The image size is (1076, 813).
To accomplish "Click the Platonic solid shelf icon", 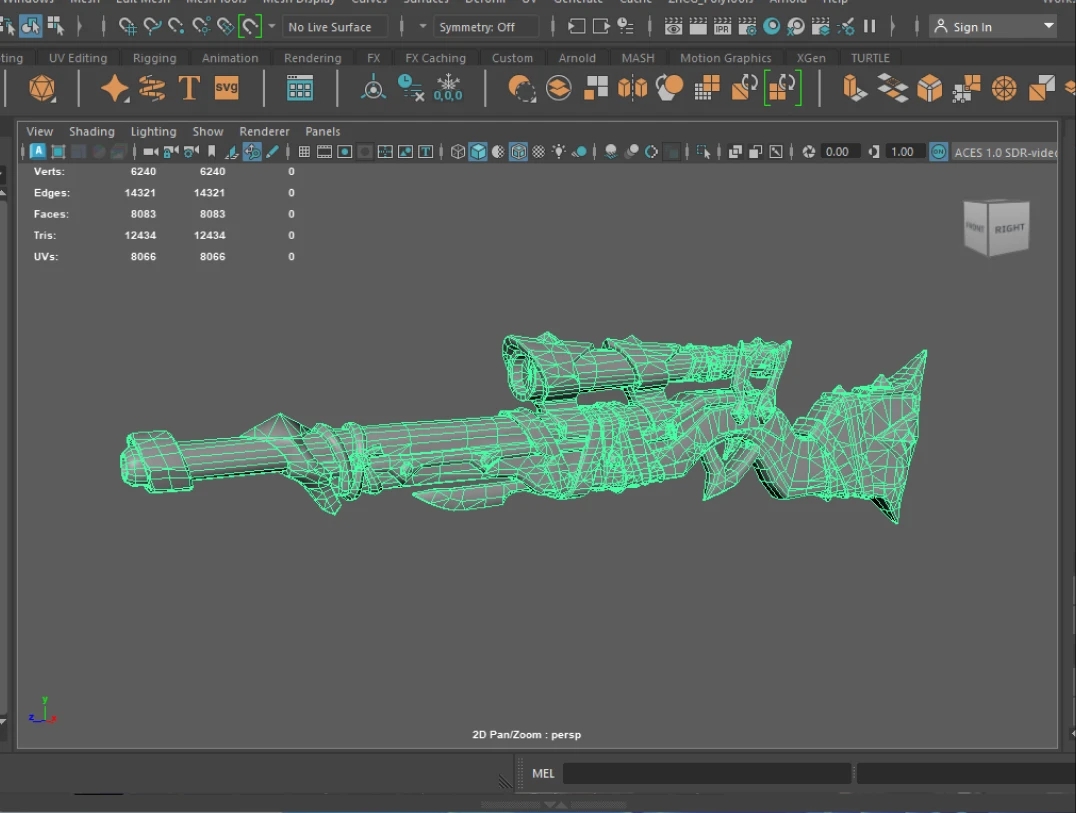I will click(x=42, y=88).
